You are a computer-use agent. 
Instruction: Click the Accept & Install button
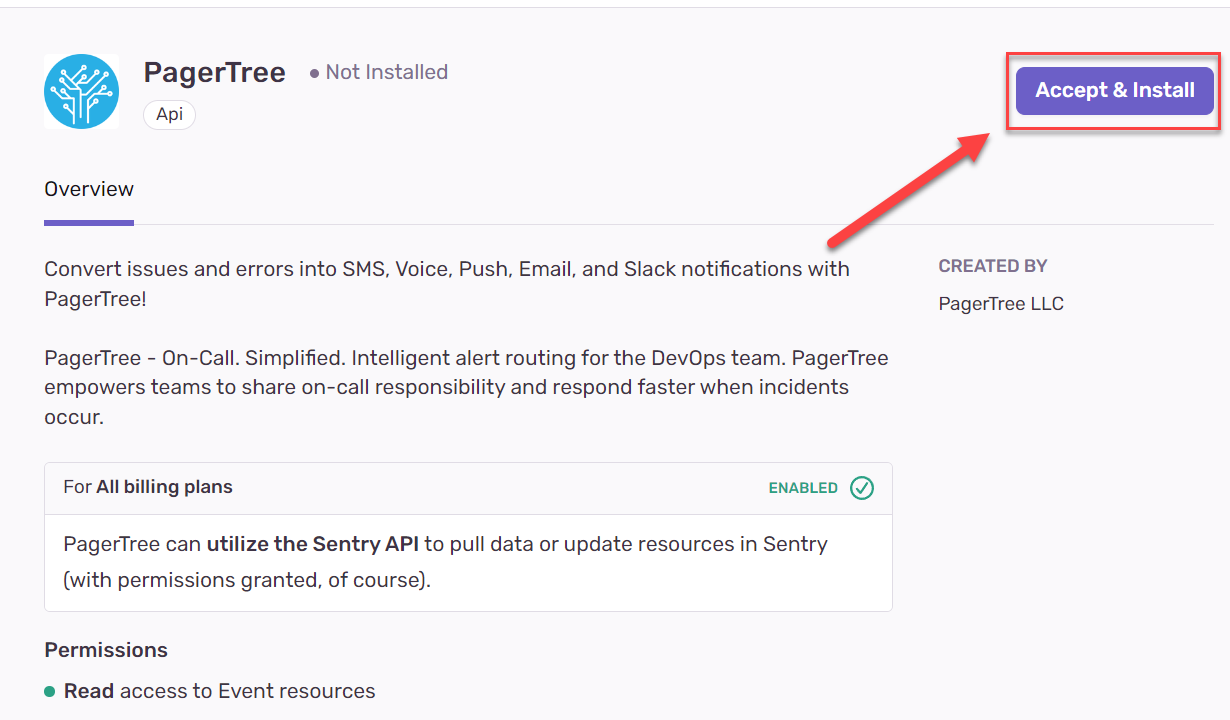pos(1113,90)
